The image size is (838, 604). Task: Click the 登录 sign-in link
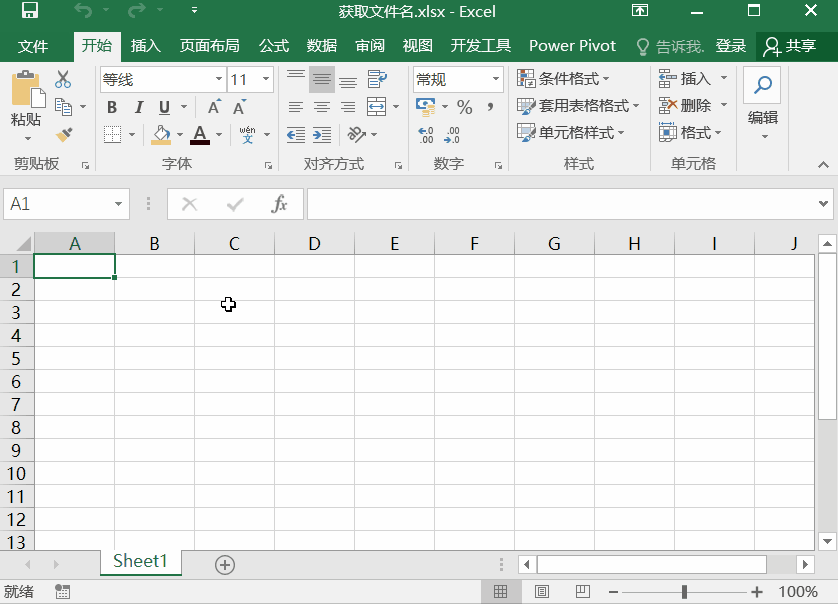pos(731,46)
